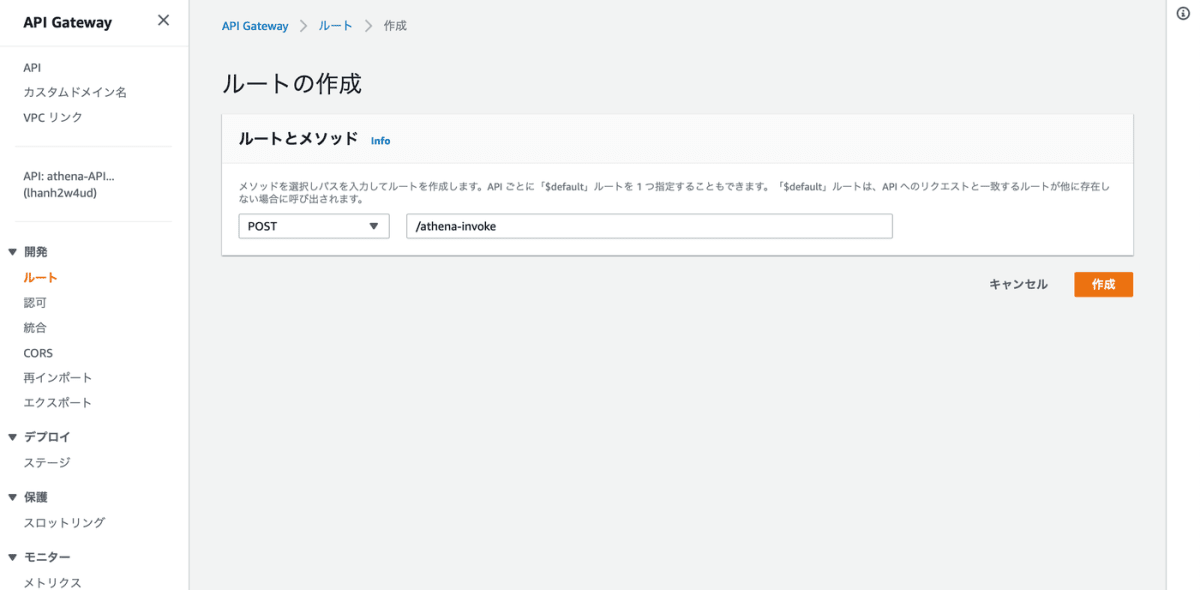Open カスタムドメイン名 in the sidebar

75,92
